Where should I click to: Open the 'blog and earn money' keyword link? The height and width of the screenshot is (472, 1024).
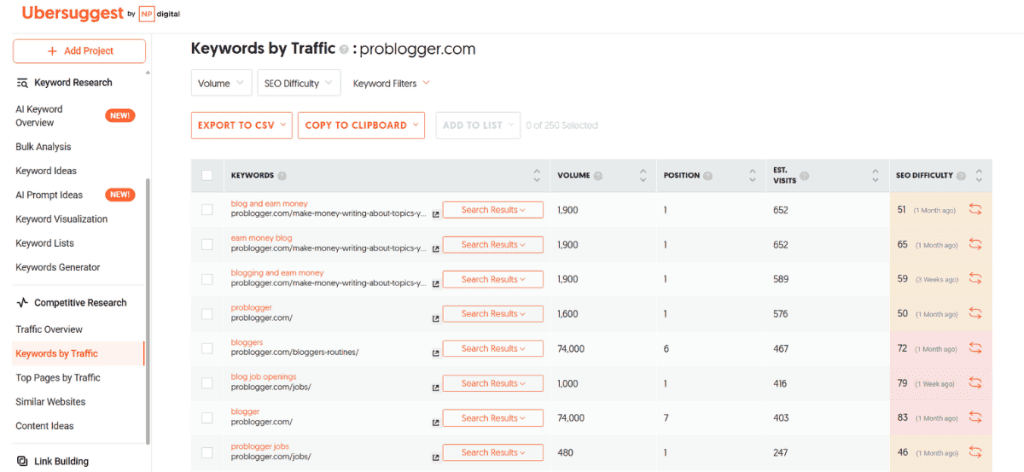click(x=269, y=204)
